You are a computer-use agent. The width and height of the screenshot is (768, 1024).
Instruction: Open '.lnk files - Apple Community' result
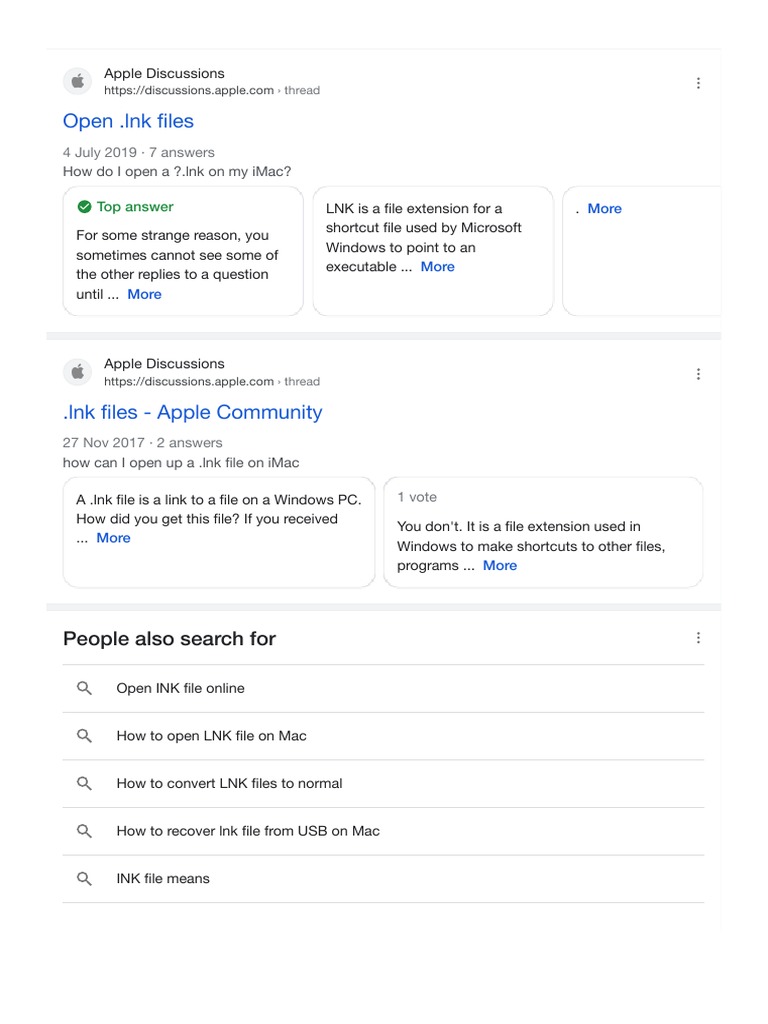point(192,412)
